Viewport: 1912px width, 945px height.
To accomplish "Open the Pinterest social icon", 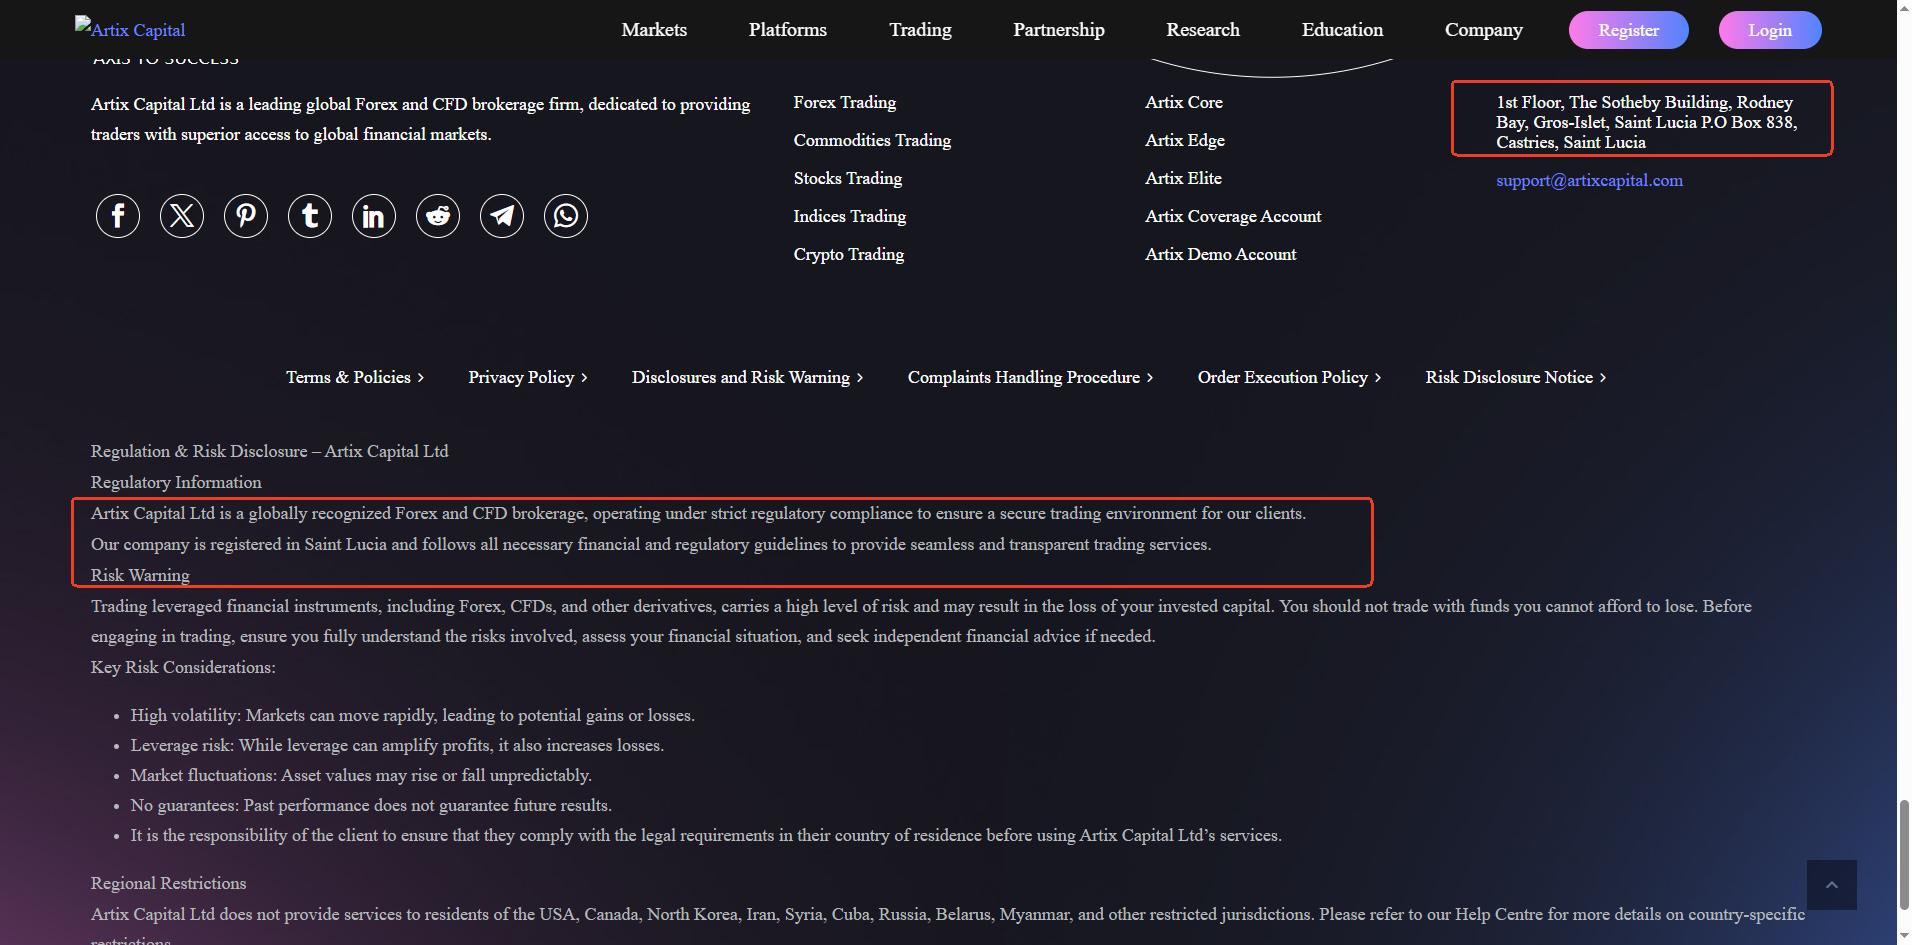I will (246, 216).
